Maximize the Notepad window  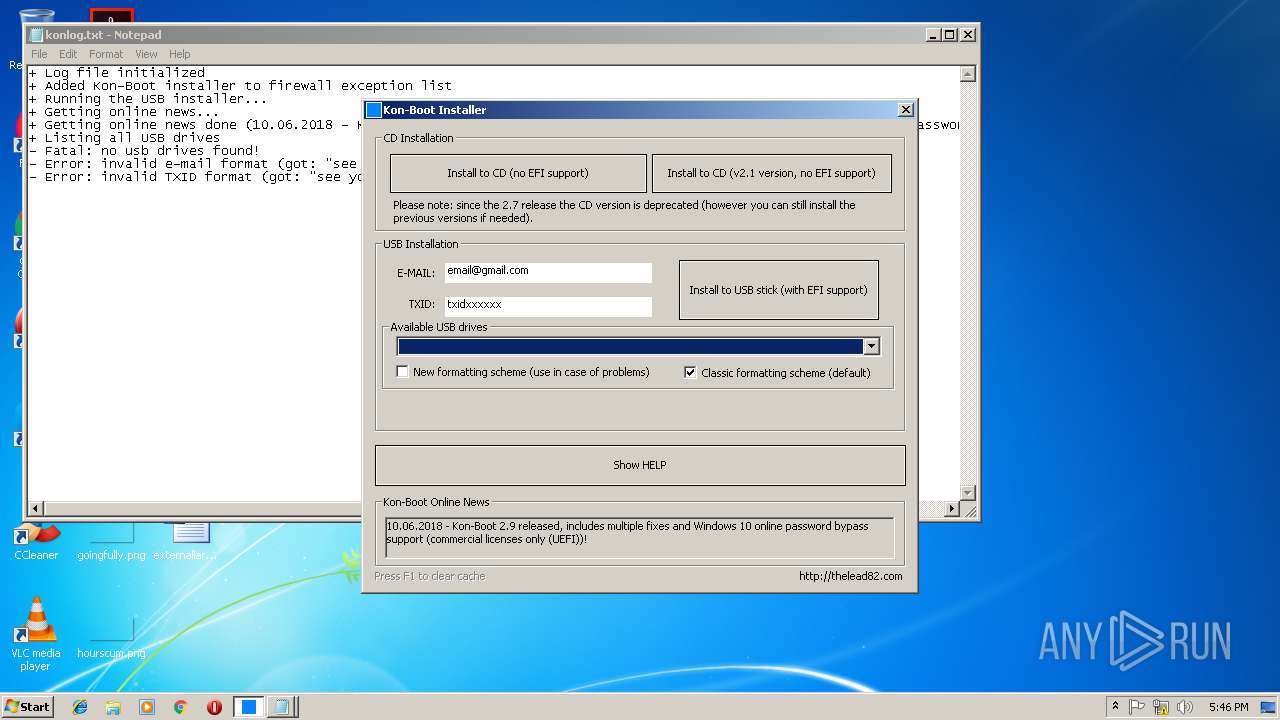(x=950, y=35)
